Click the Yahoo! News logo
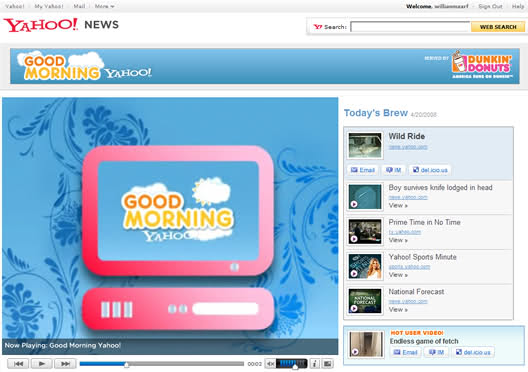Viewport: 528px width, 372px height. (61, 25)
